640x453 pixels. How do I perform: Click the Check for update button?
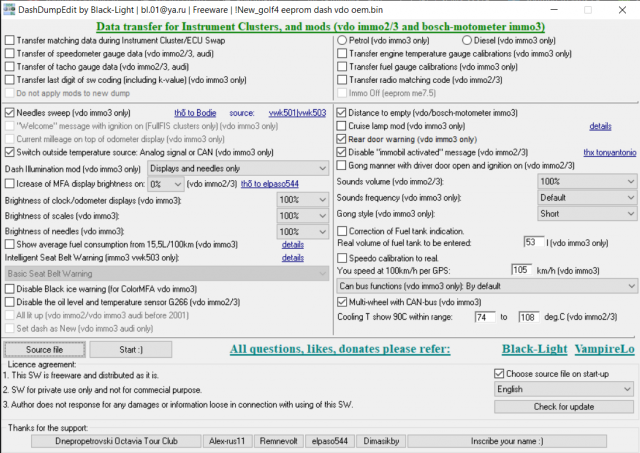564,406
